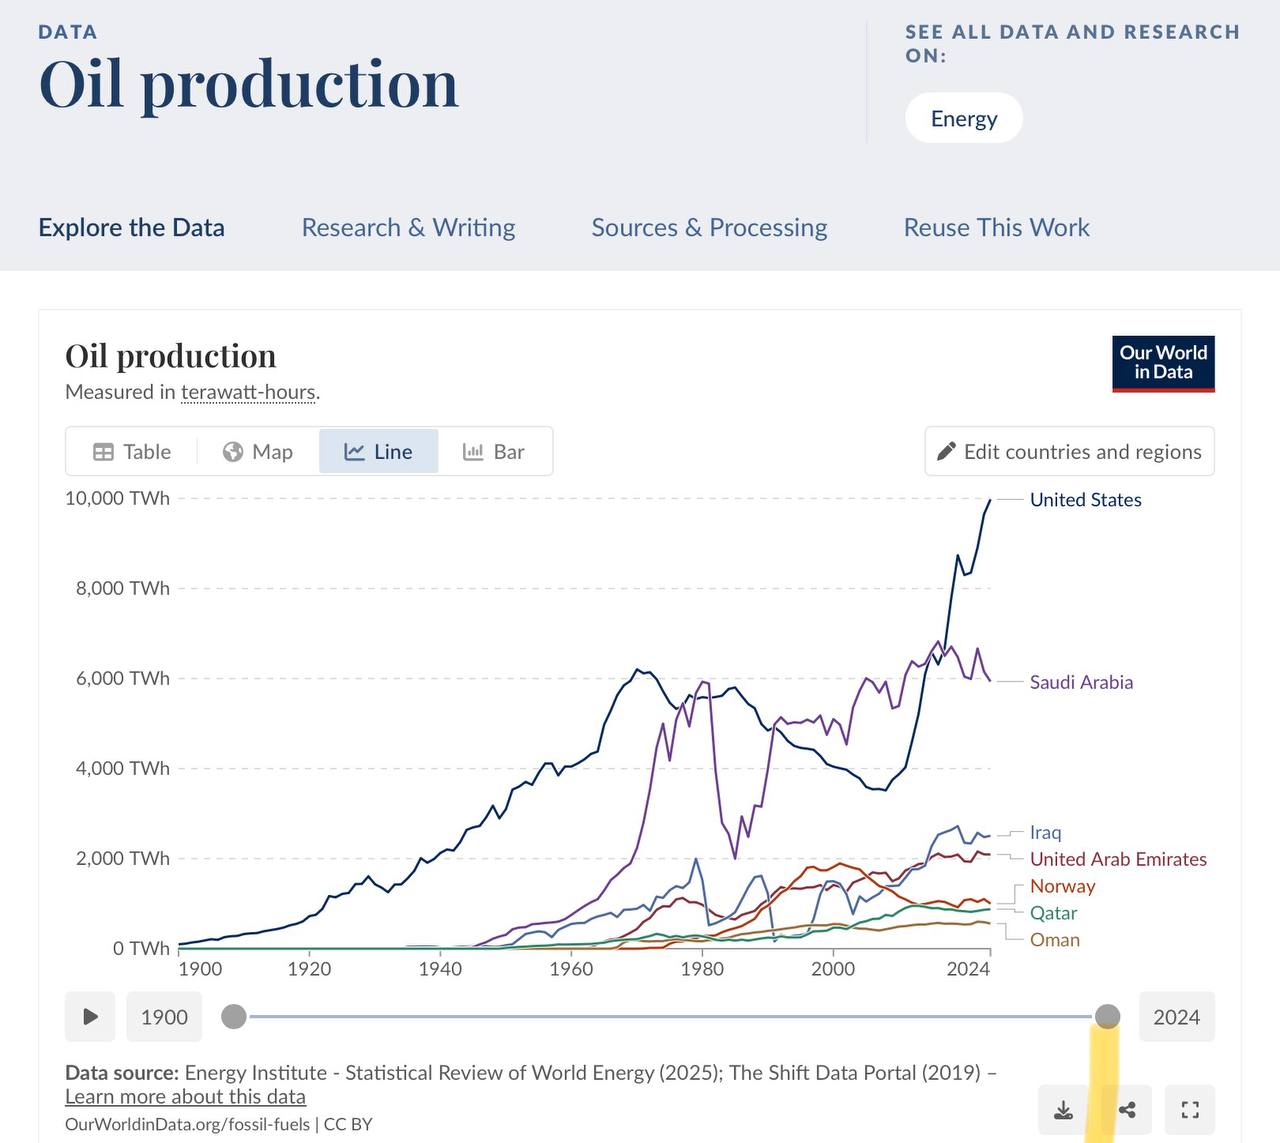The width and height of the screenshot is (1280, 1143).
Task: Open Edit countries and regions selector
Action: 1069,452
